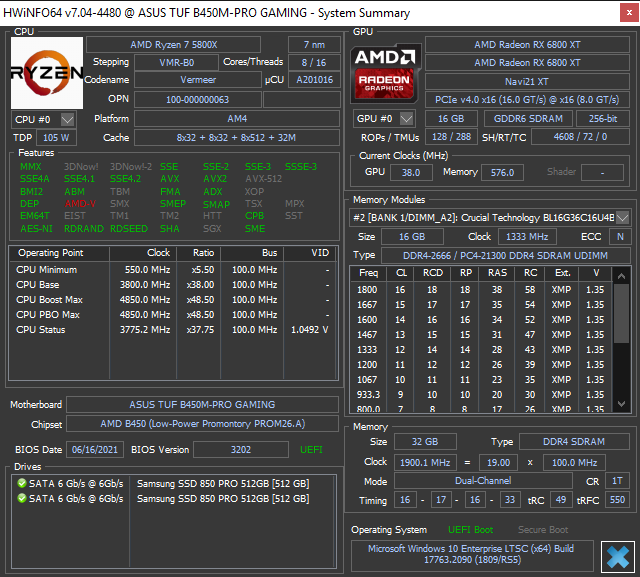Viewport: 640px width, 577px height.
Task: Click the GPU clock 38.0 value
Action: 411,172
